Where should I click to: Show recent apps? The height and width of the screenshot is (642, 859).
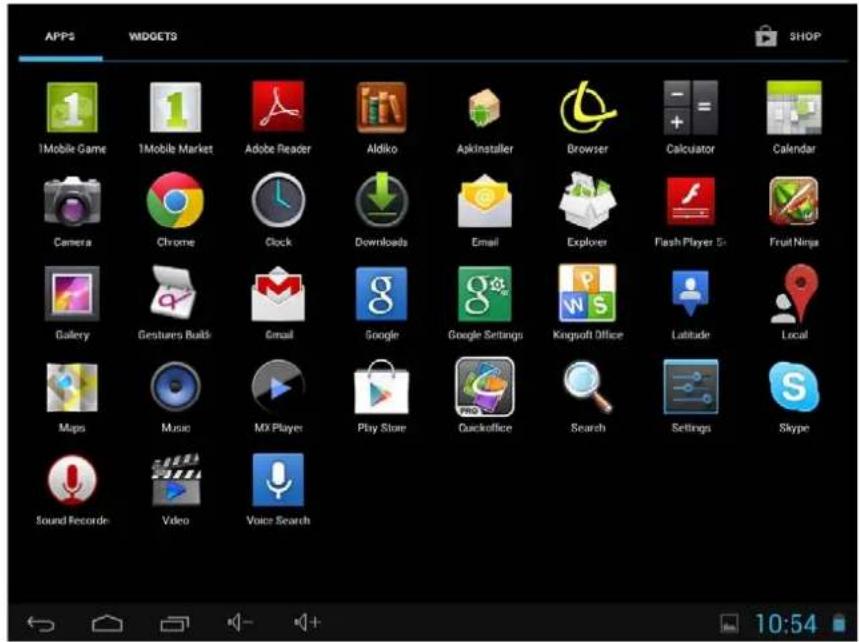tap(175, 623)
